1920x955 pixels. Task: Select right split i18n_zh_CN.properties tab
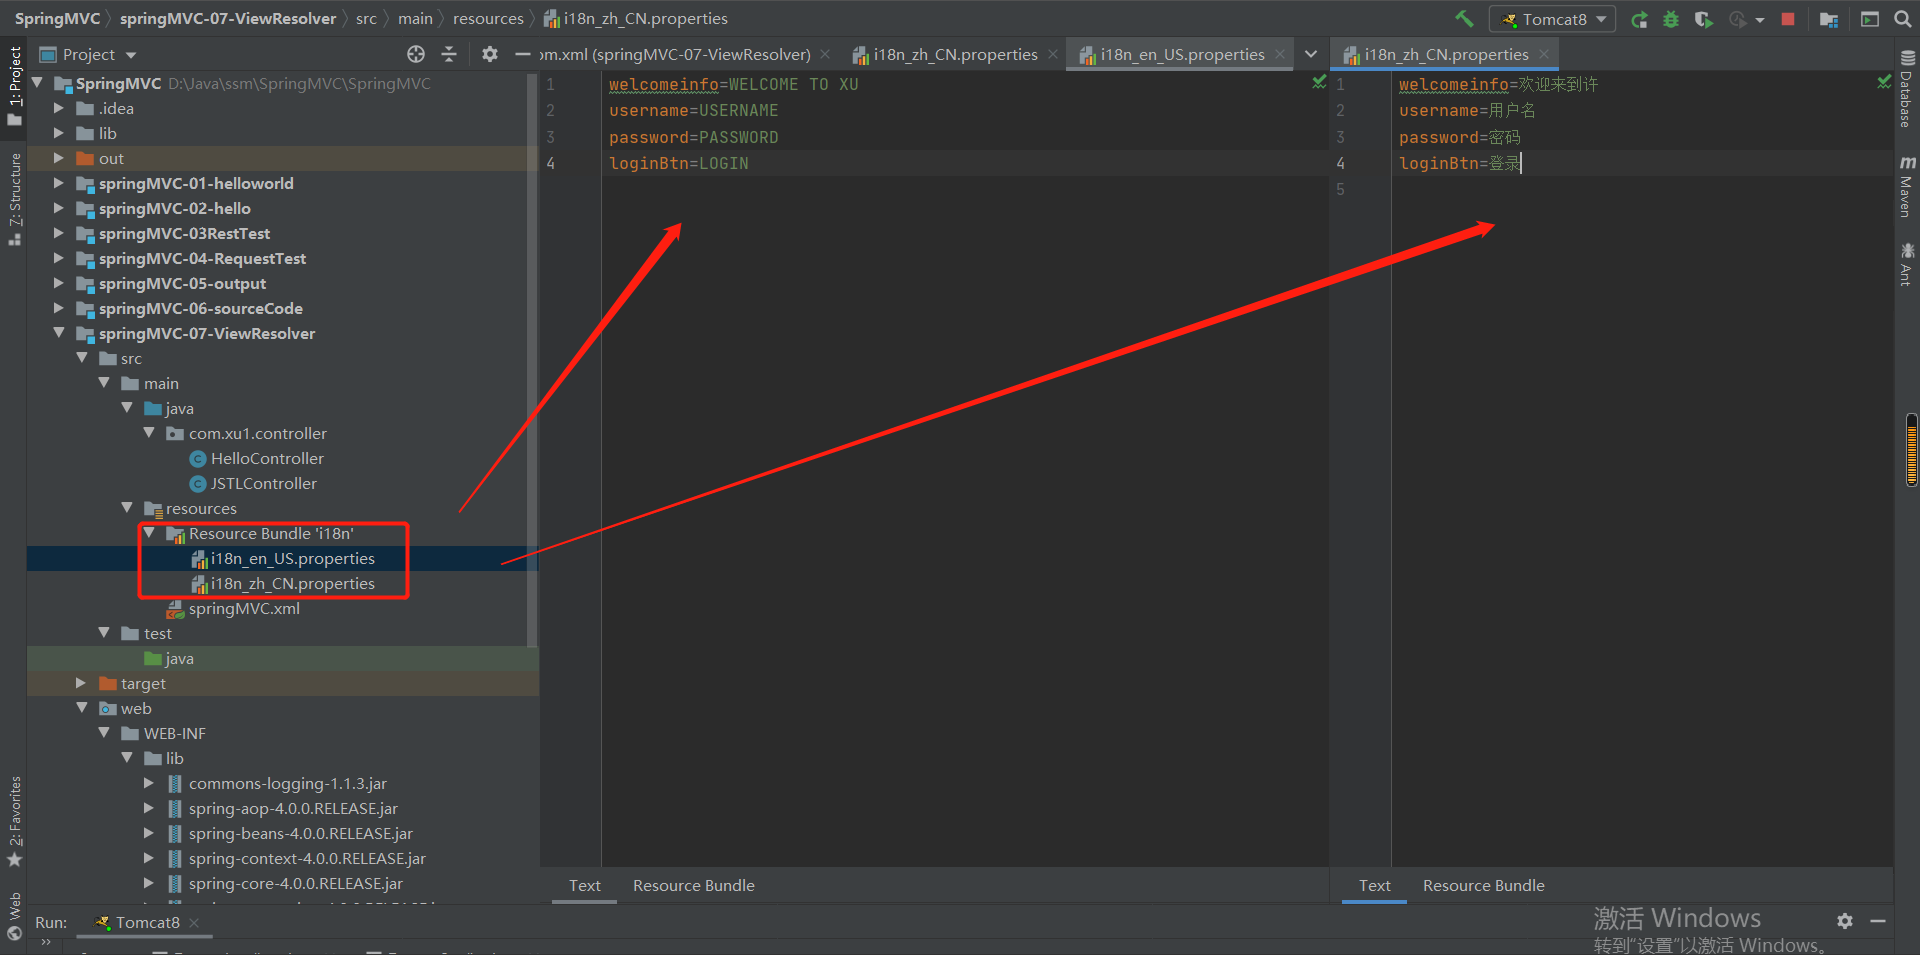[x=1446, y=54]
